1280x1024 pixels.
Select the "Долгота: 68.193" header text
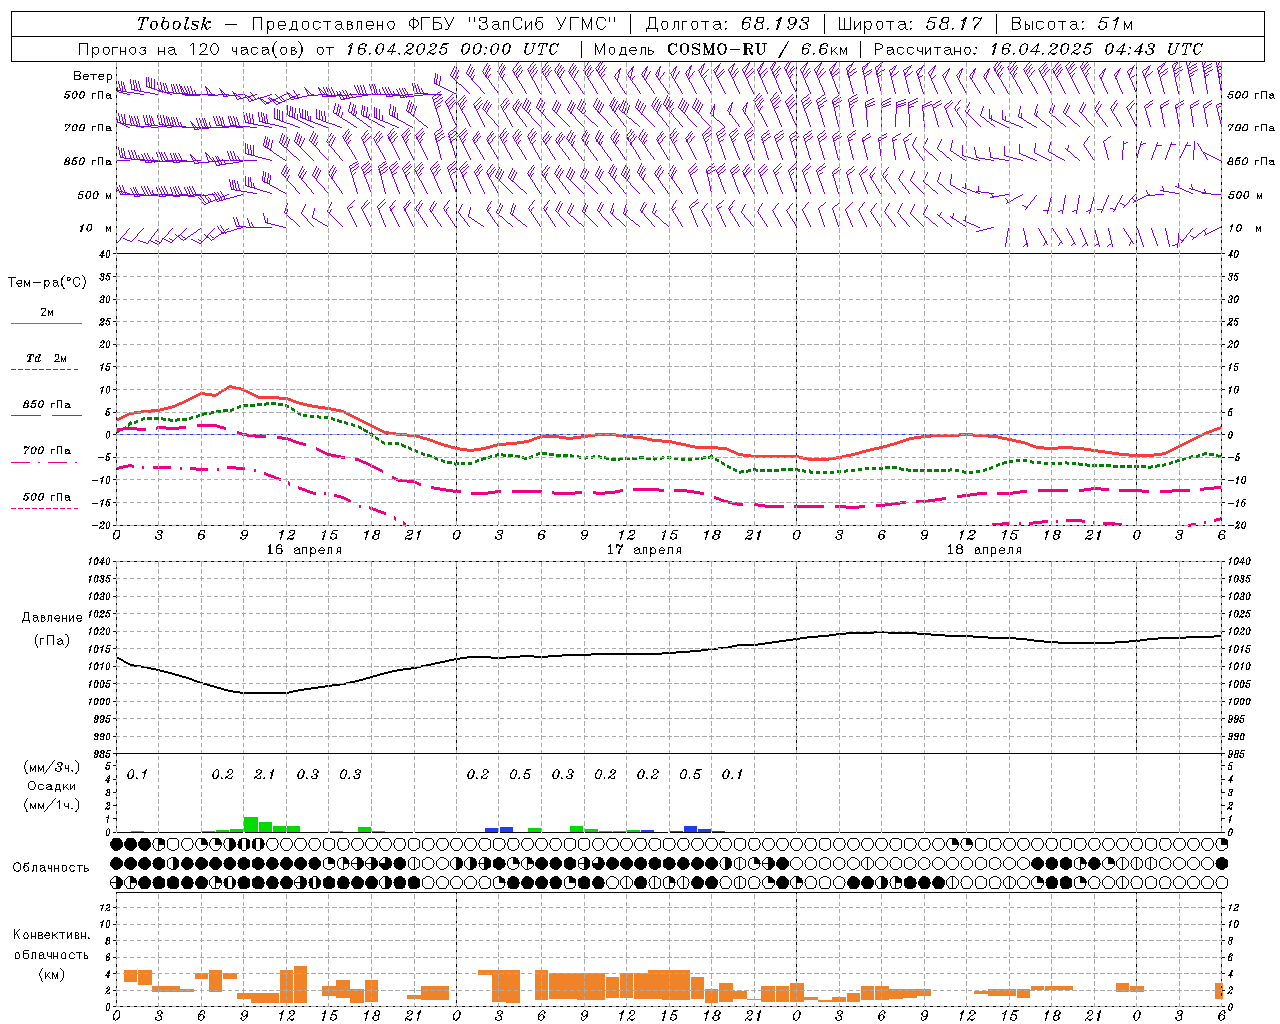[x=728, y=24]
